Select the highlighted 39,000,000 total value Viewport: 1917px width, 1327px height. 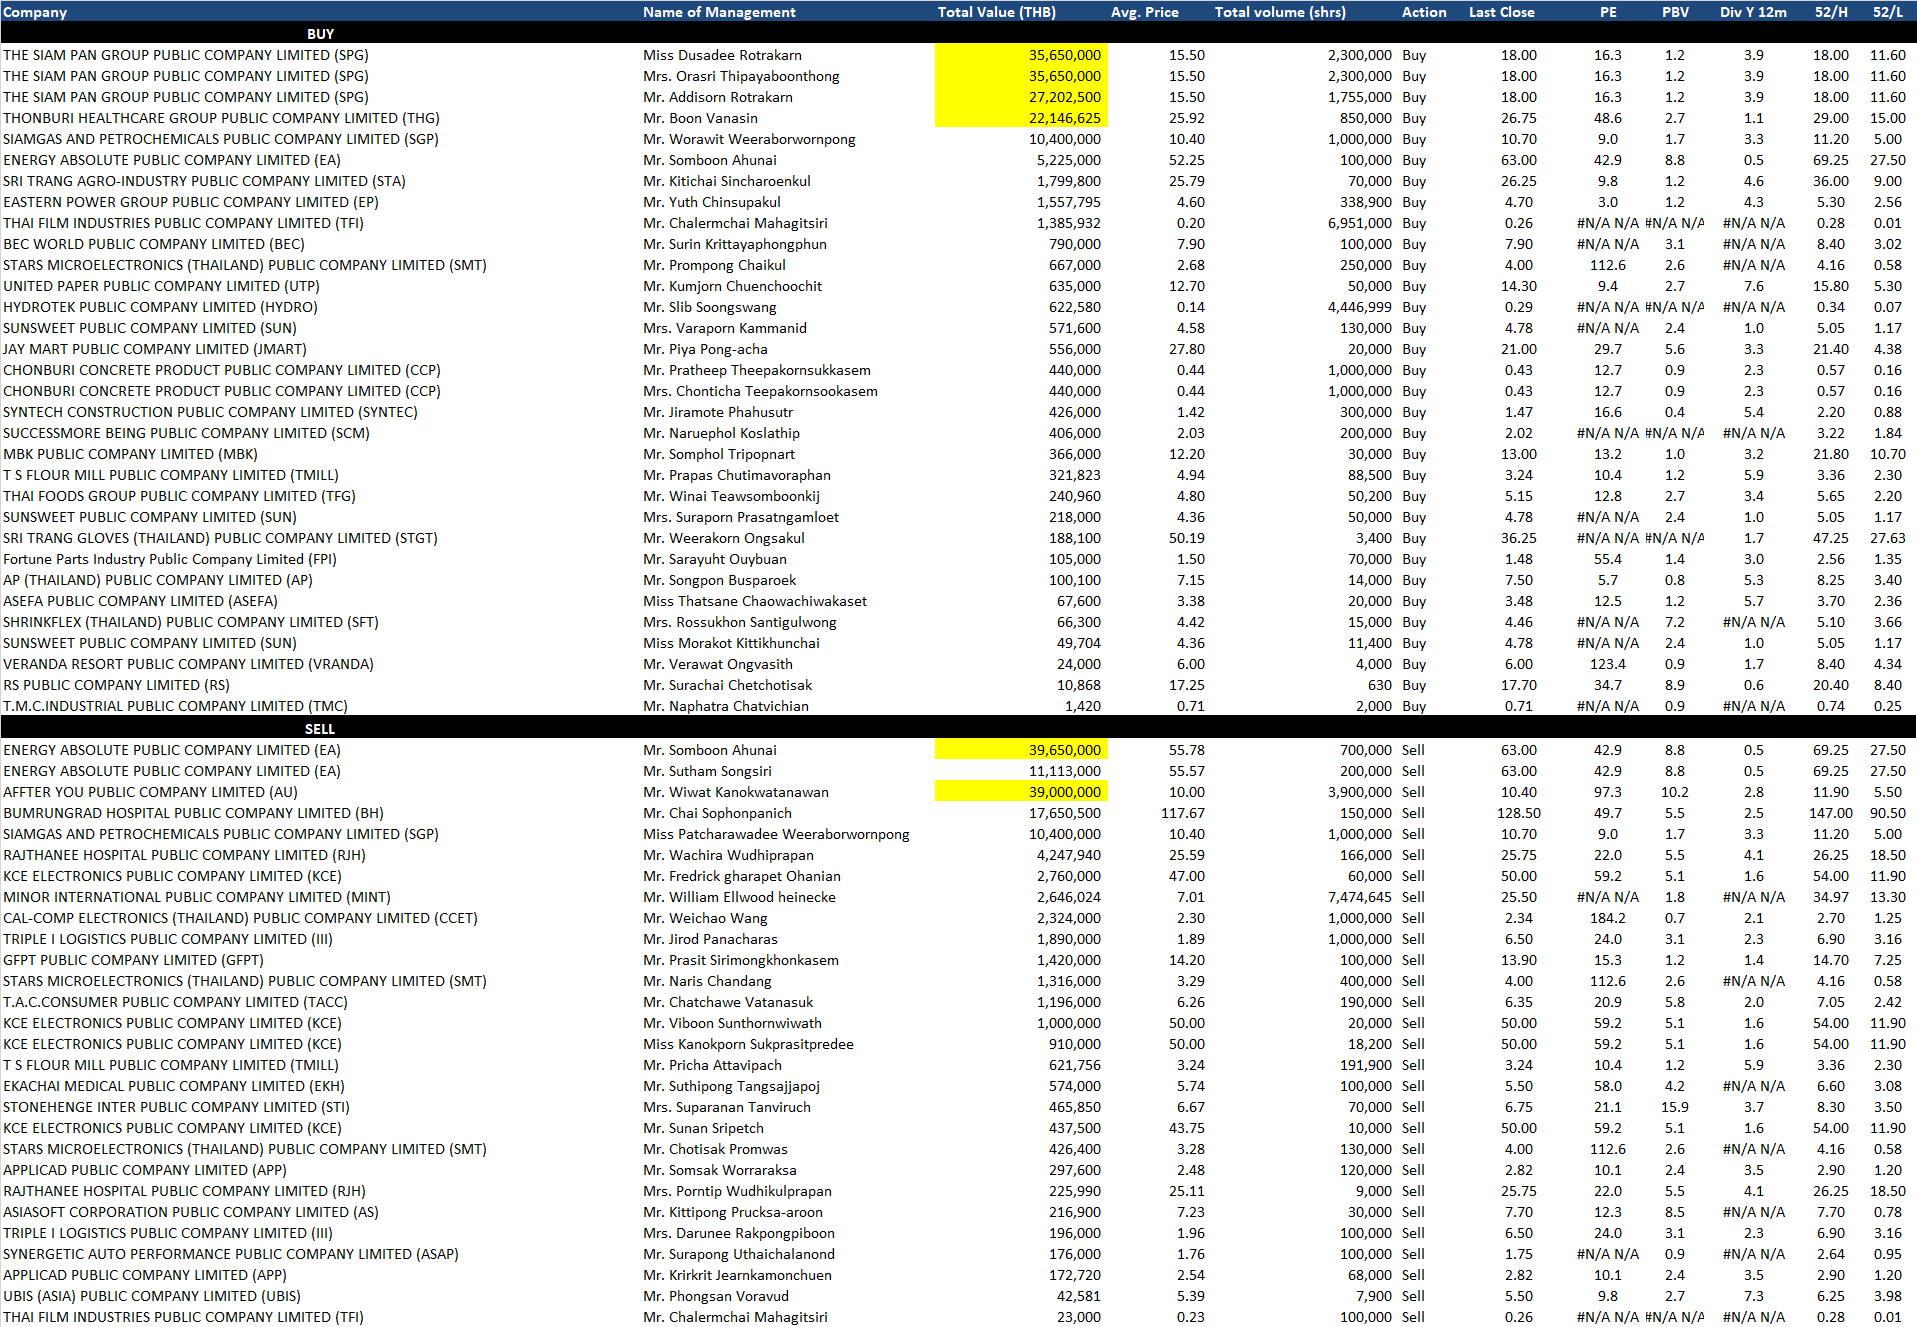point(1064,792)
